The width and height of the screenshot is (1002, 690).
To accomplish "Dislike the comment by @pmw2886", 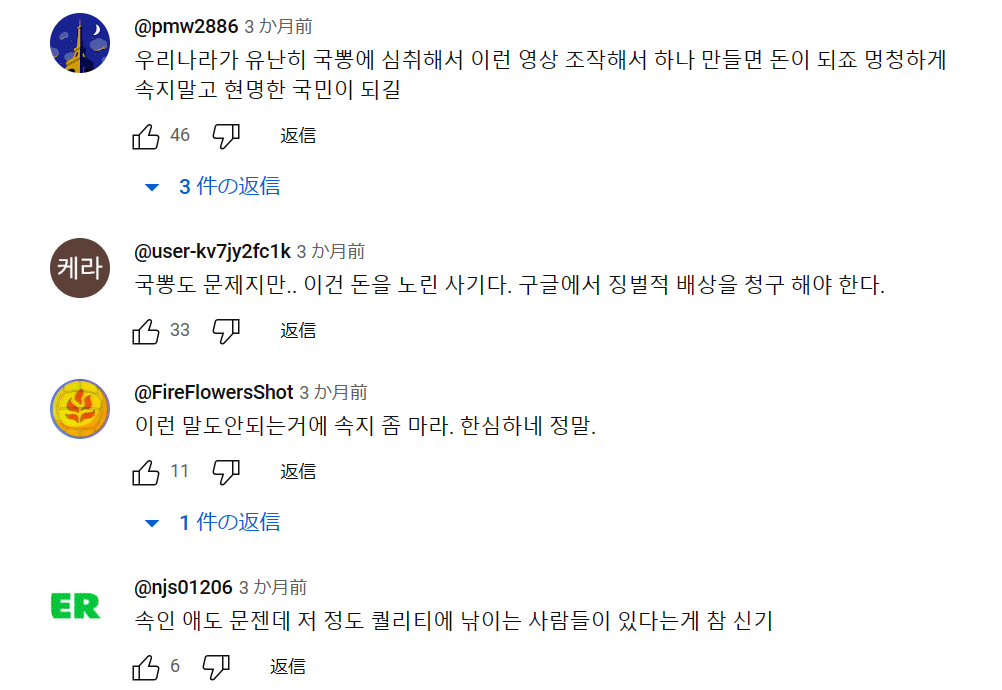I will pos(226,136).
